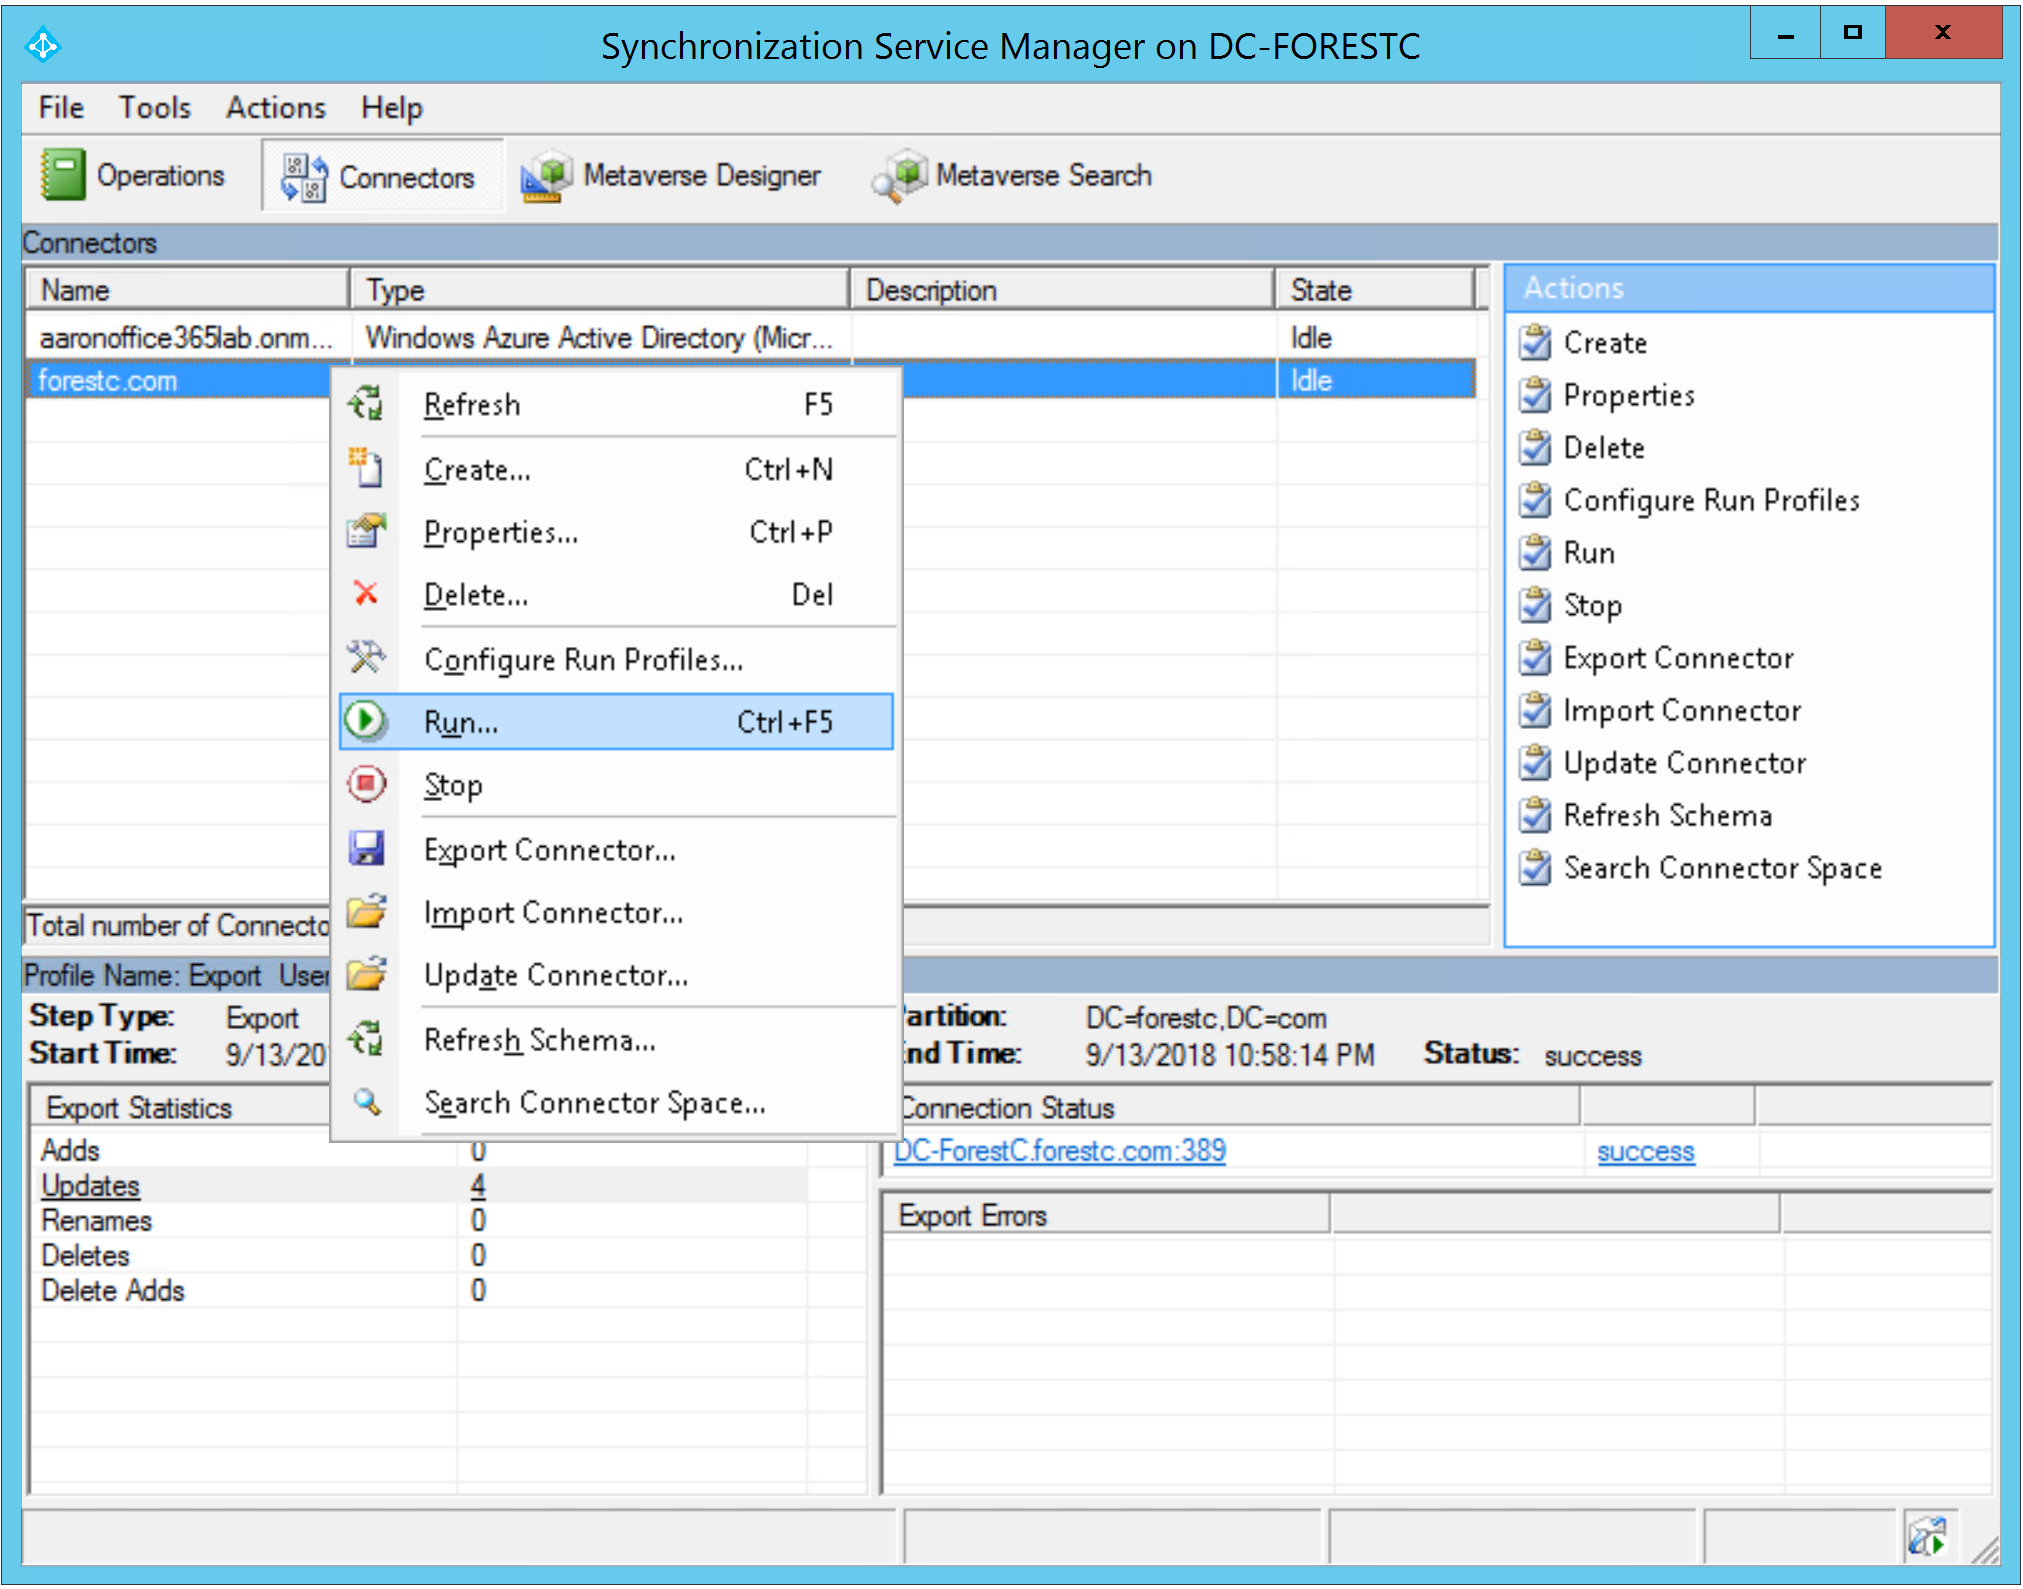Click the Operations toolbar icon
Viewport: 2023px width, 1589px height.
(x=64, y=175)
